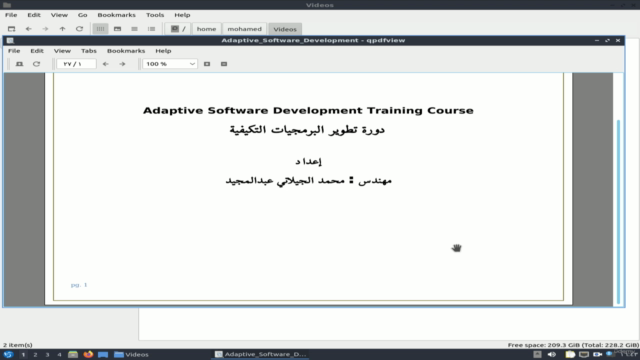Open Help menu in the file manager window
The width and height of the screenshot is (640, 360).
[x=182, y=15]
